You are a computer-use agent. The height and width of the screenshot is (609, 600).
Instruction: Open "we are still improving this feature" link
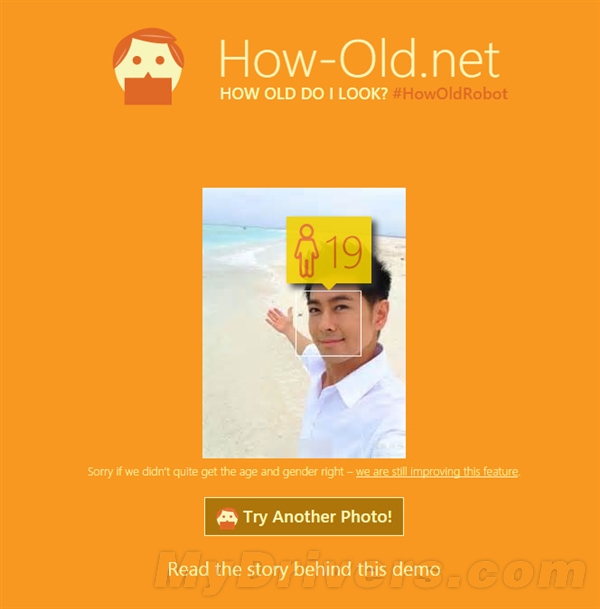pos(437,472)
